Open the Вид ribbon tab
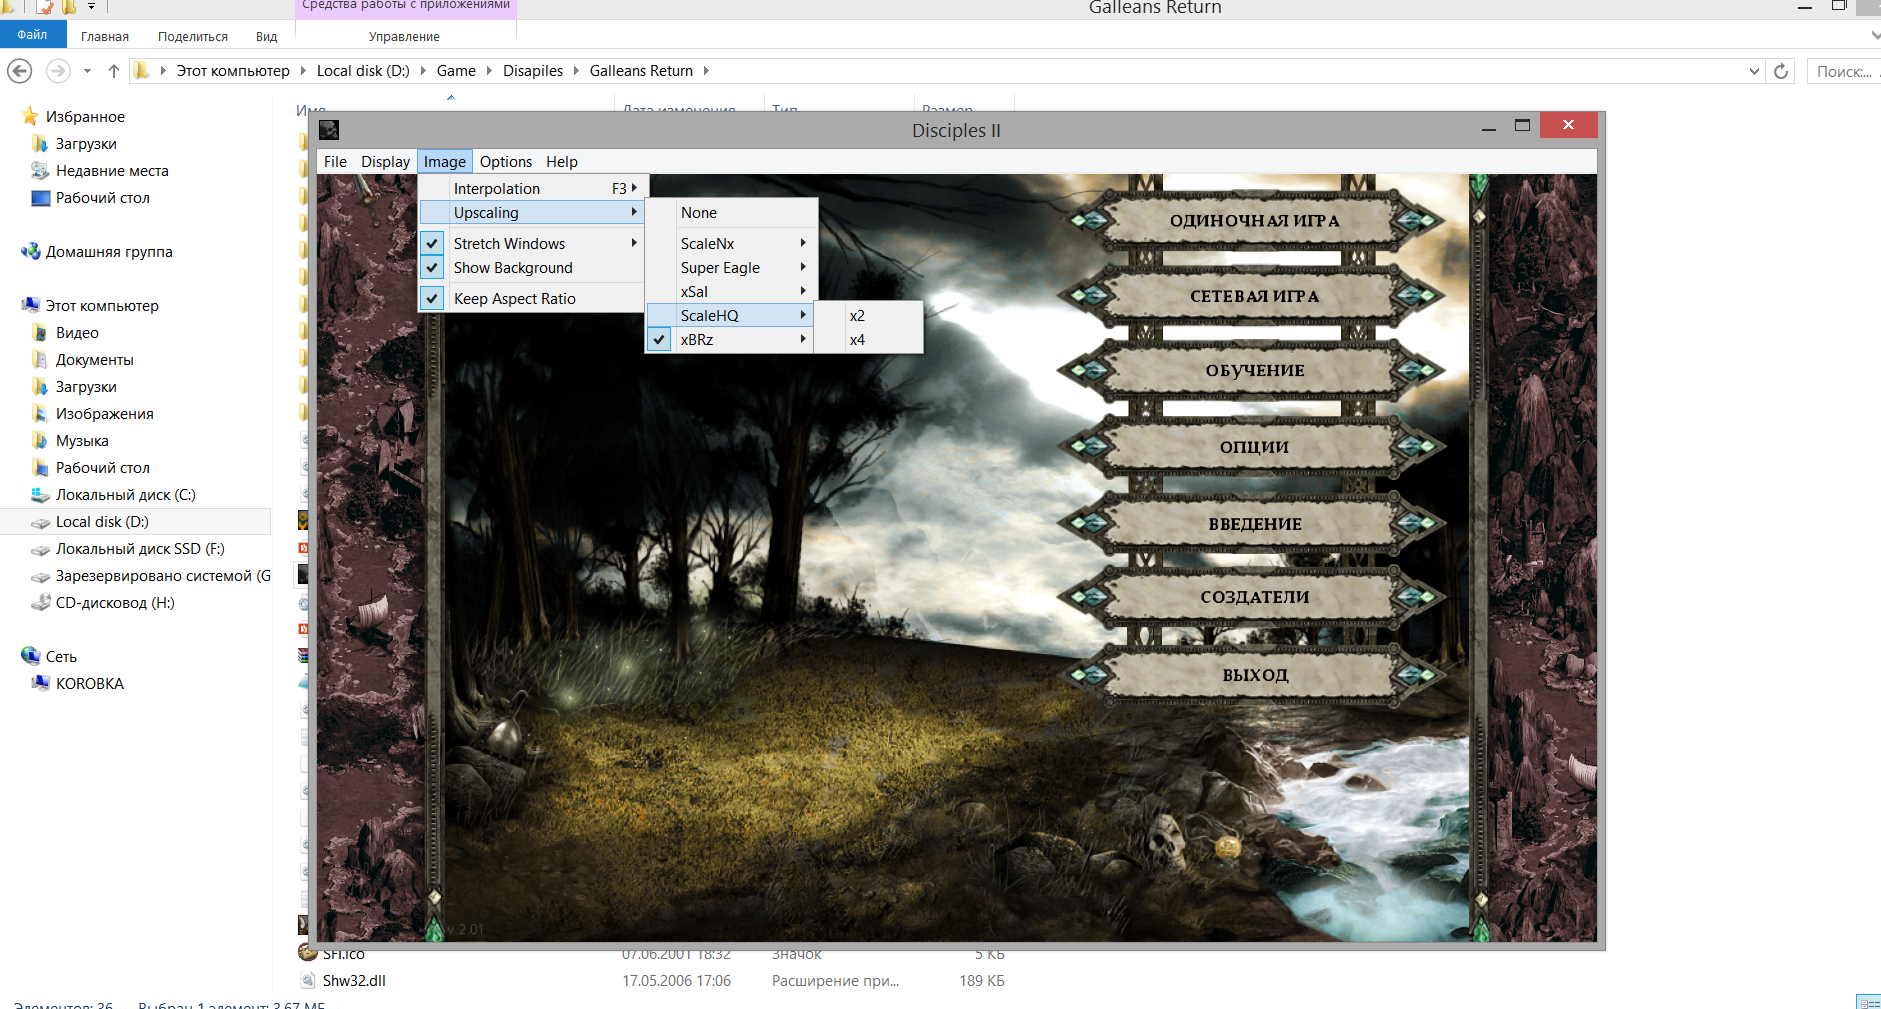The image size is (1881, 1009). click(x=266, y=36)
